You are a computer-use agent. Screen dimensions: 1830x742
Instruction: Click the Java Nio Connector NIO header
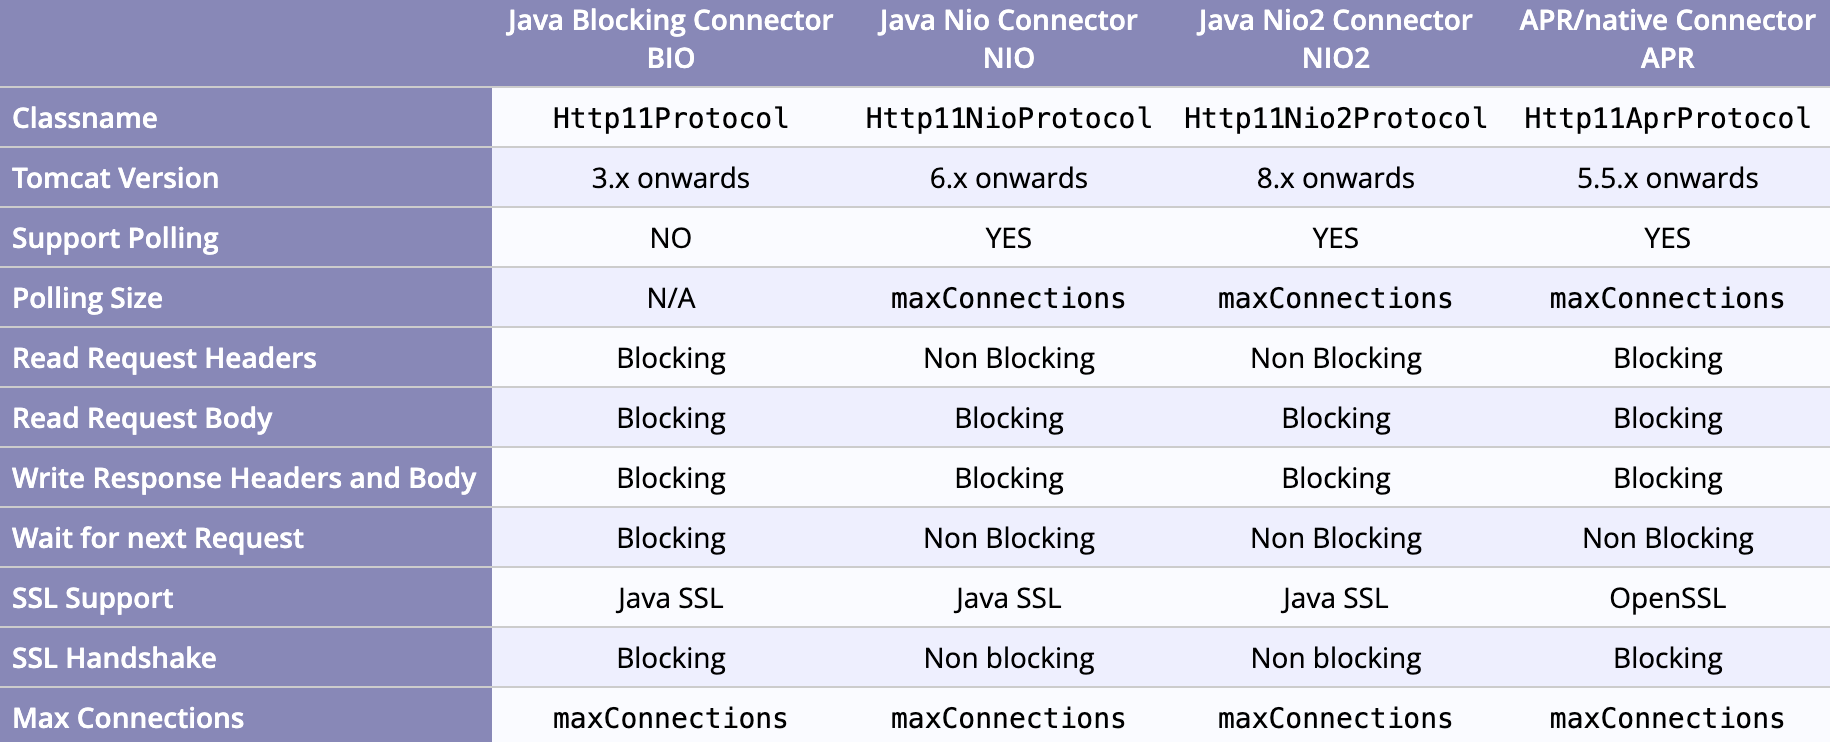(x=1008, y=39)
